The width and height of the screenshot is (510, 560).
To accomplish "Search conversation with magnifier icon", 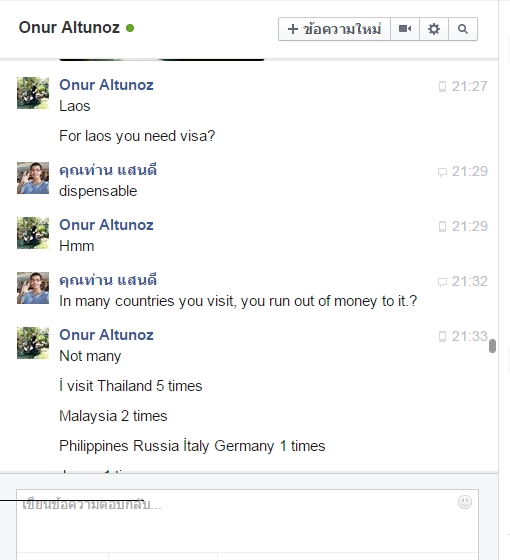I will coord(463,29).
